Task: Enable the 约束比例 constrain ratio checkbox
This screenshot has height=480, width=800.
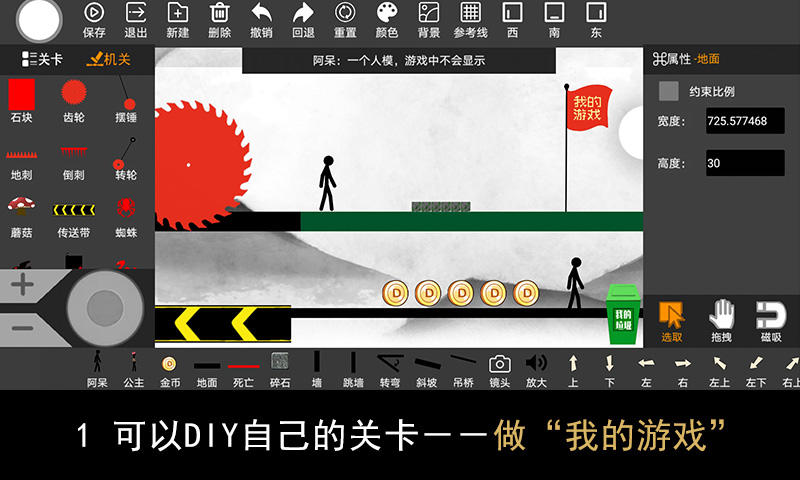Action: click(x=669, y=91)
